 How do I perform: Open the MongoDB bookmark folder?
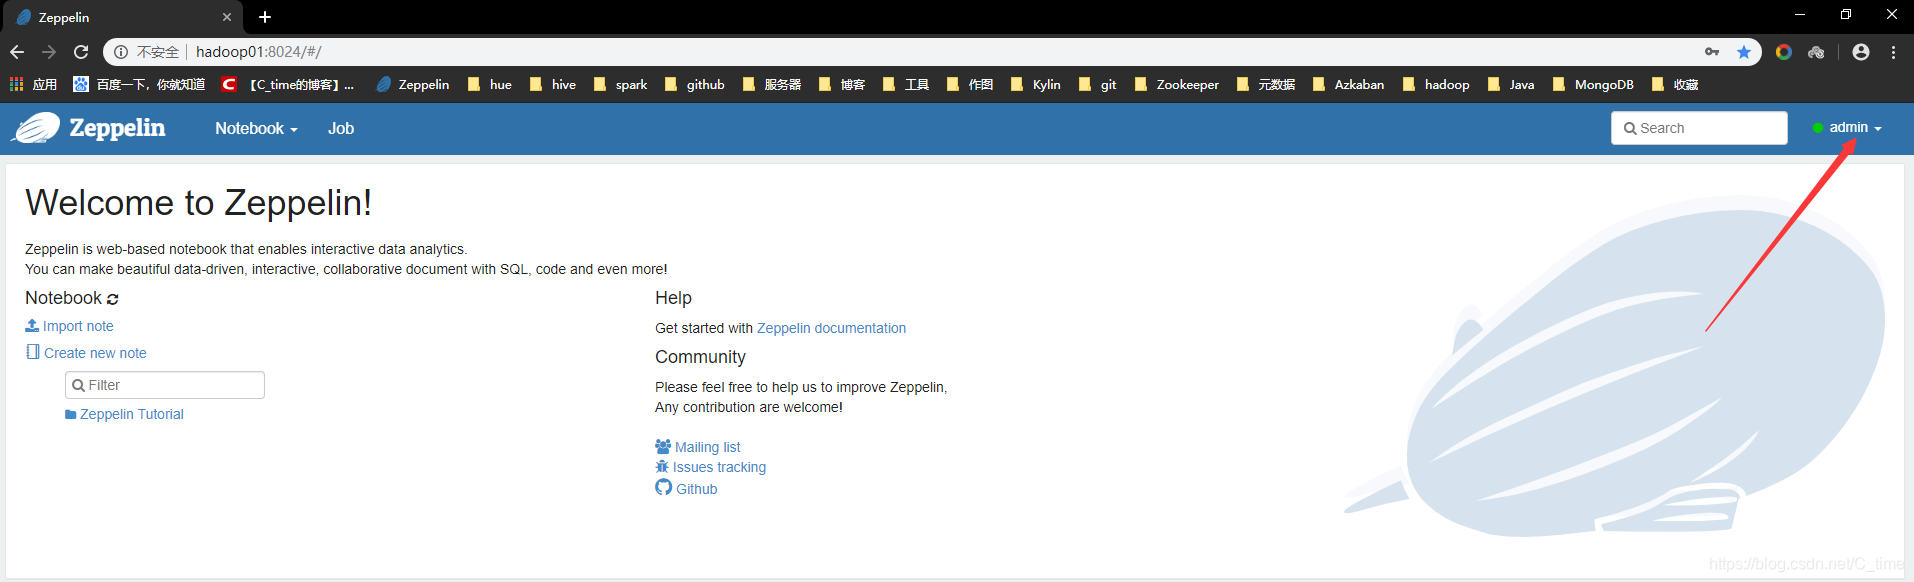tap(1594, 85)
